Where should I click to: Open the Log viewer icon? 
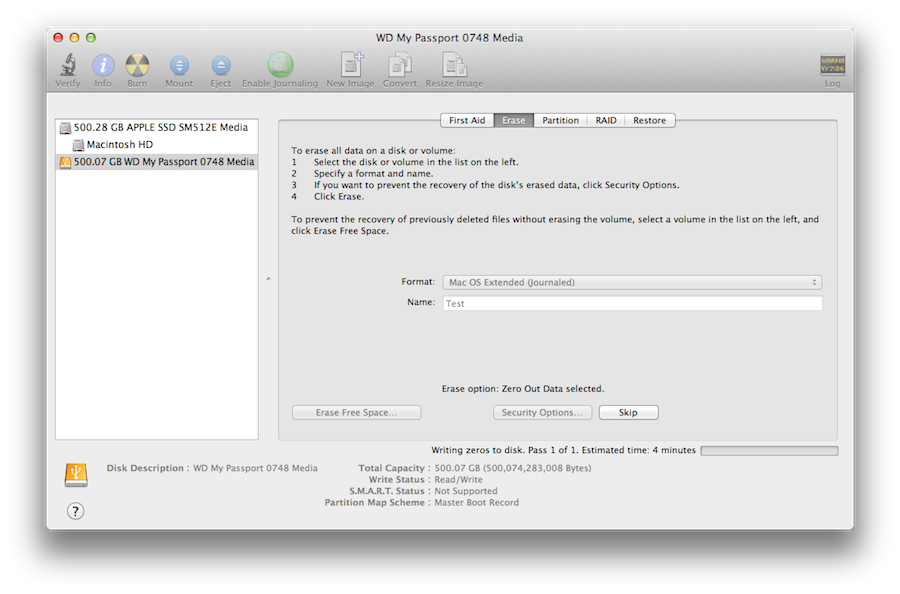point(832,65)
